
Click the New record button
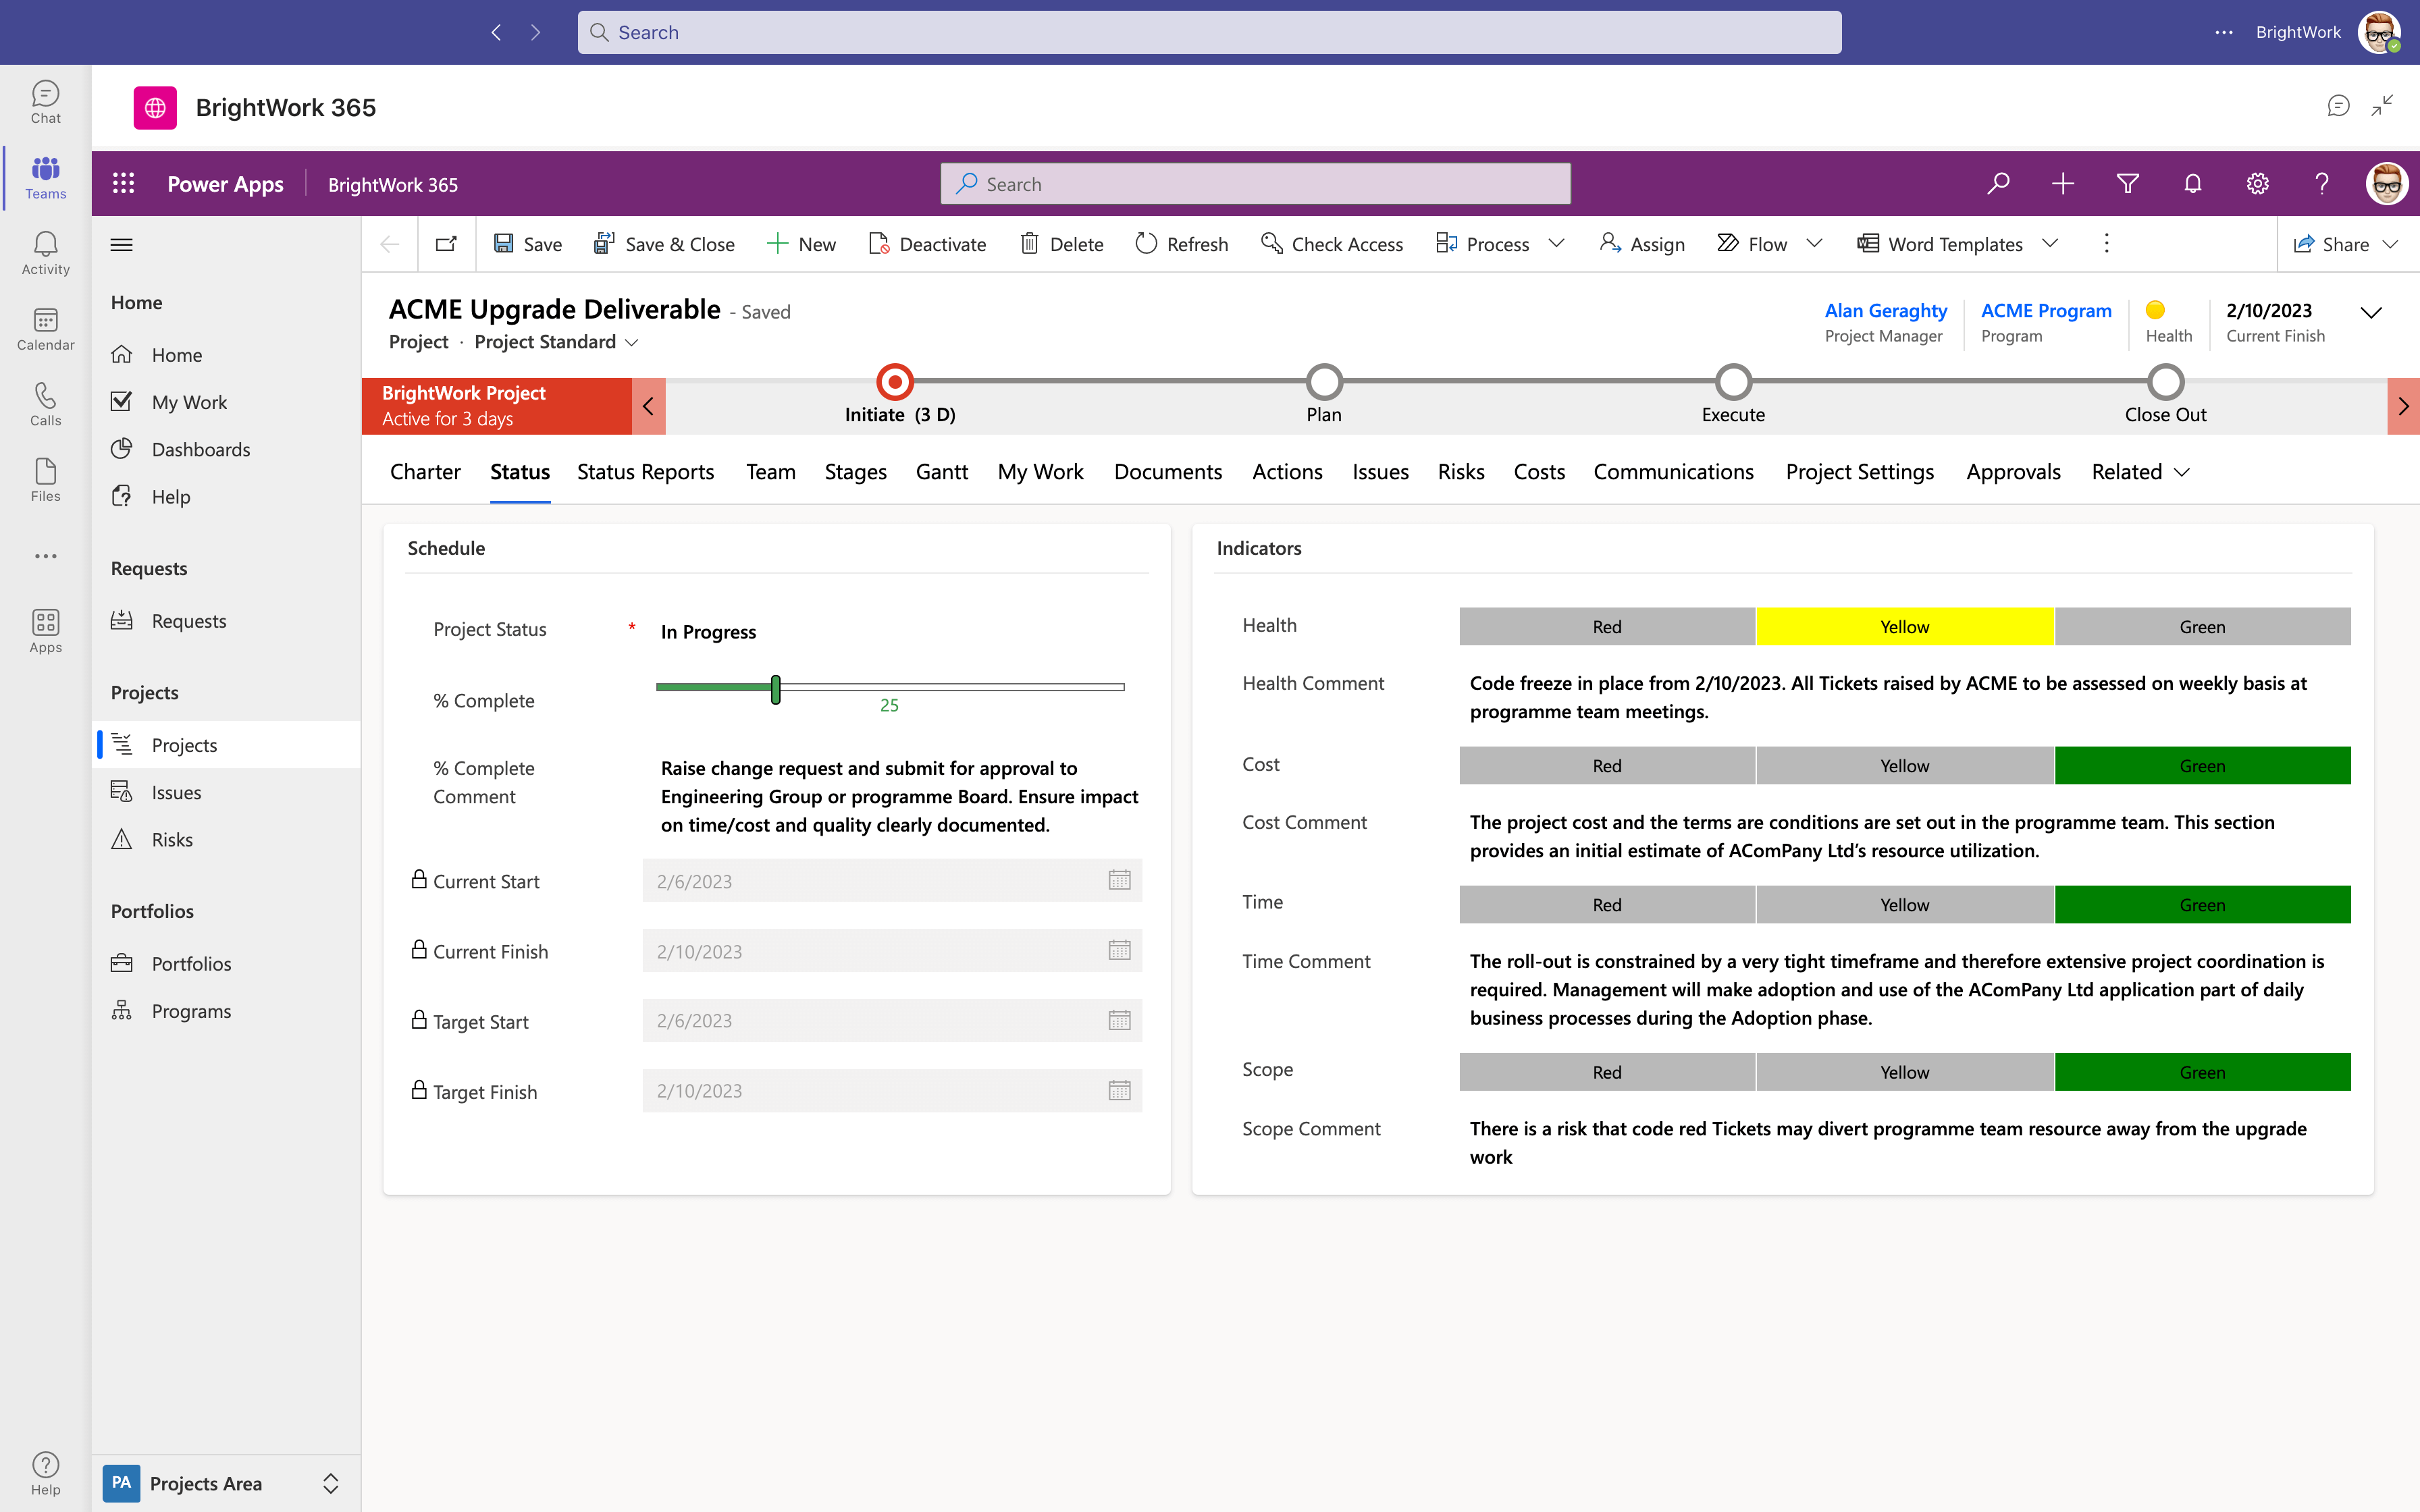[x=801, y=244]
